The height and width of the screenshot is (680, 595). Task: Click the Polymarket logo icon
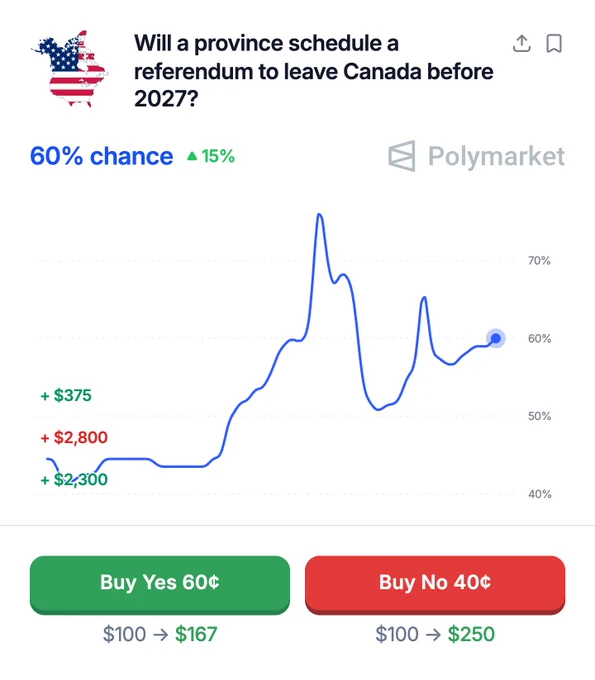402,156
